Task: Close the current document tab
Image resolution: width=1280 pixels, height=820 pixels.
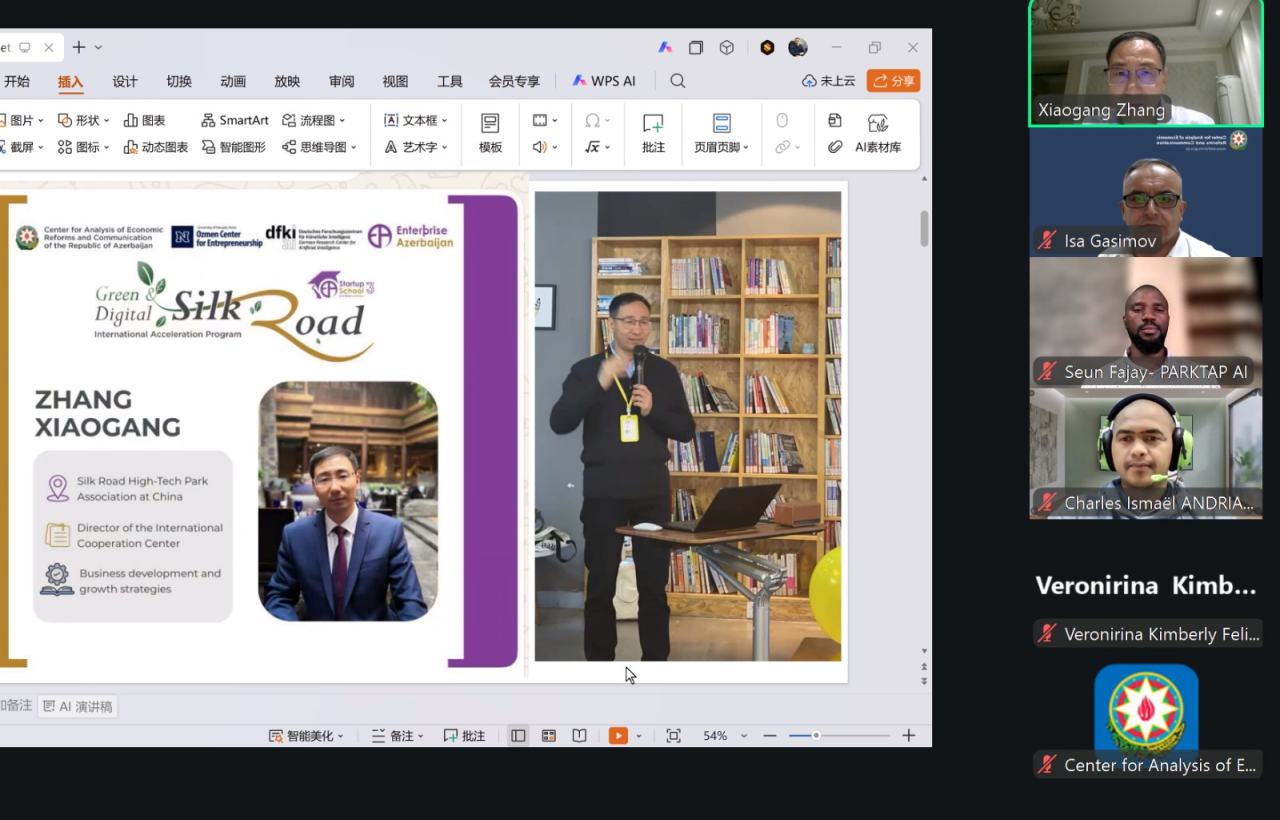Action: click(48, 47)
